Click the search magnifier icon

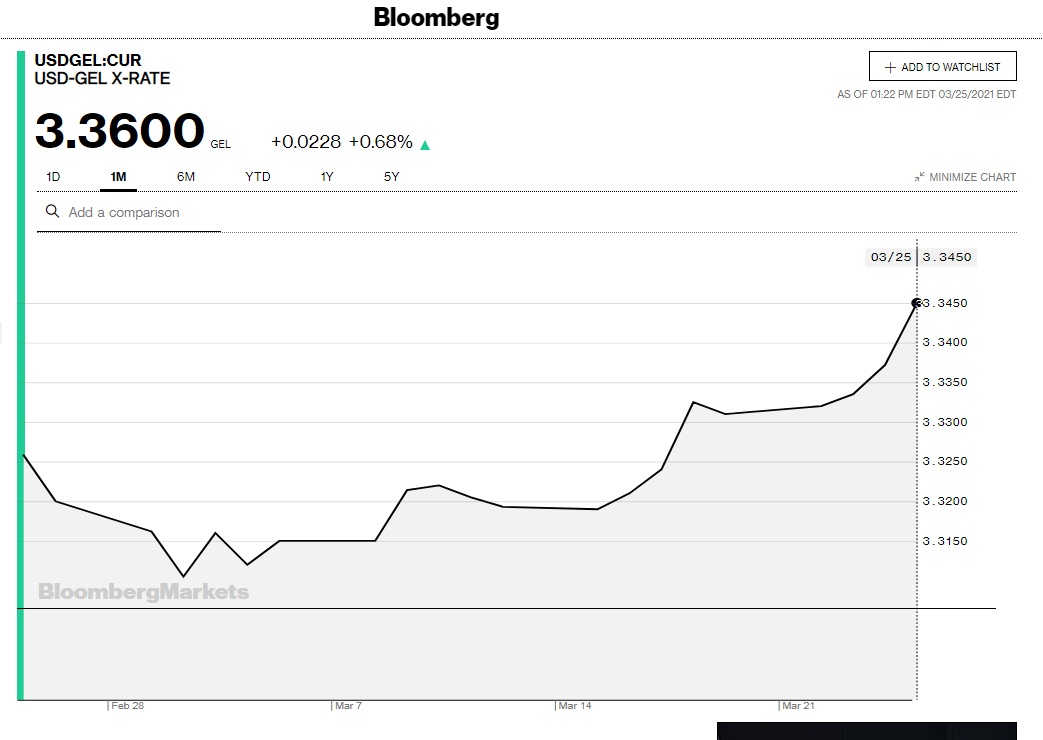[52, 212]
